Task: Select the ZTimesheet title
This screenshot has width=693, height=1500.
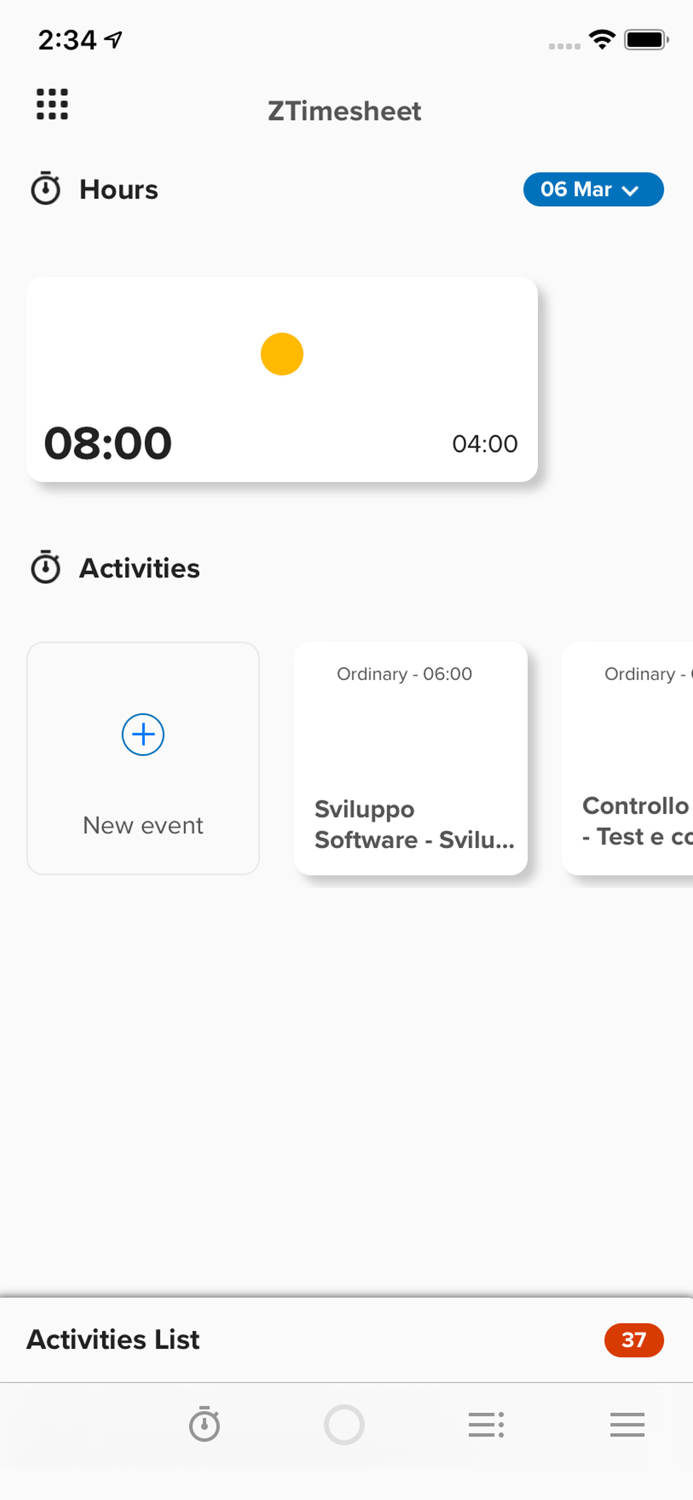Action: point(345,111)
